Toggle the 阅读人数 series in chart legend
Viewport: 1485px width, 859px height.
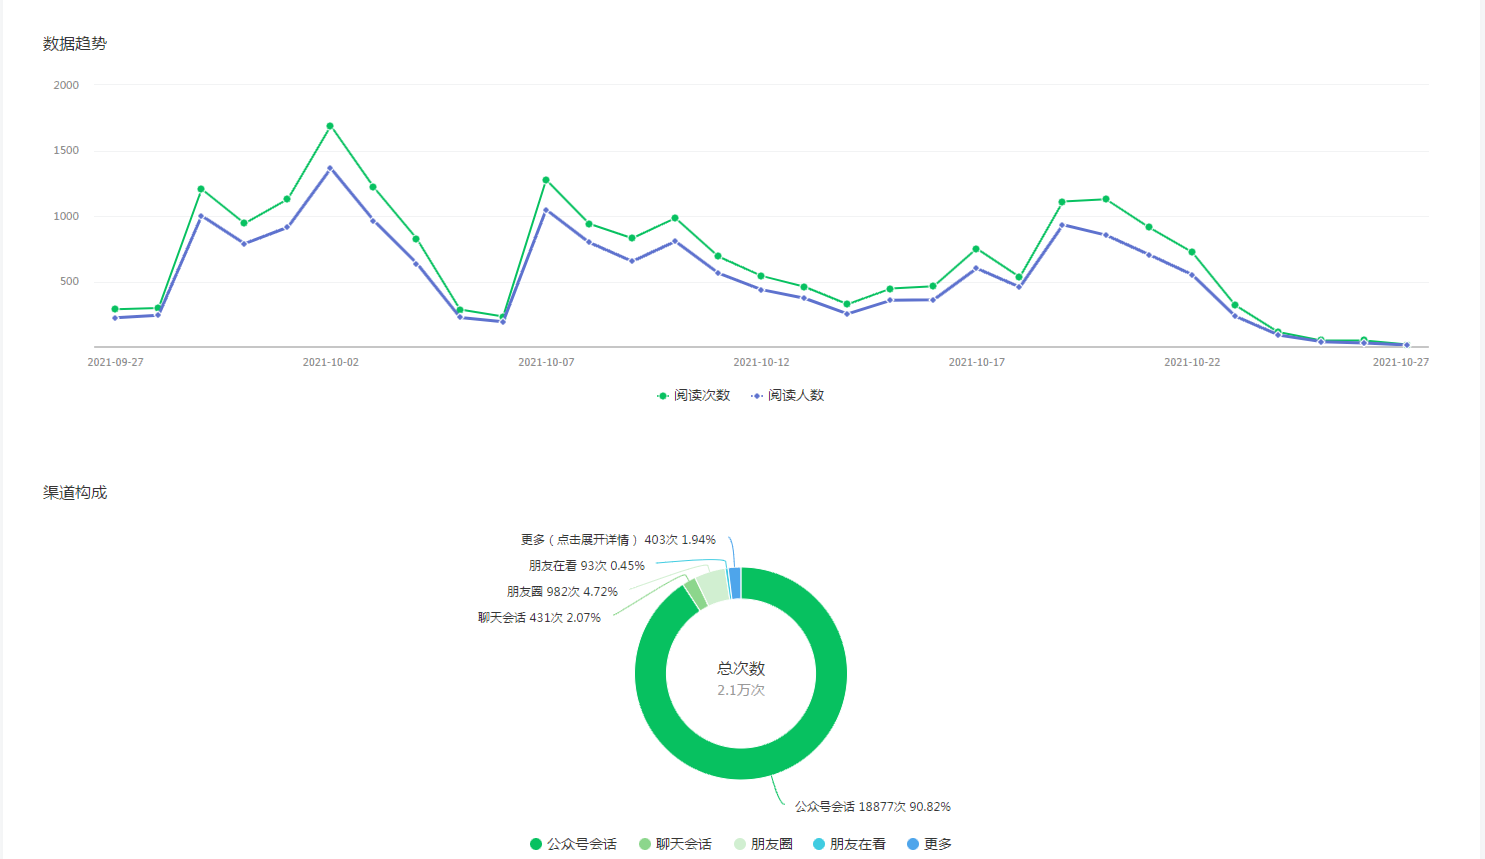(788, 396)
